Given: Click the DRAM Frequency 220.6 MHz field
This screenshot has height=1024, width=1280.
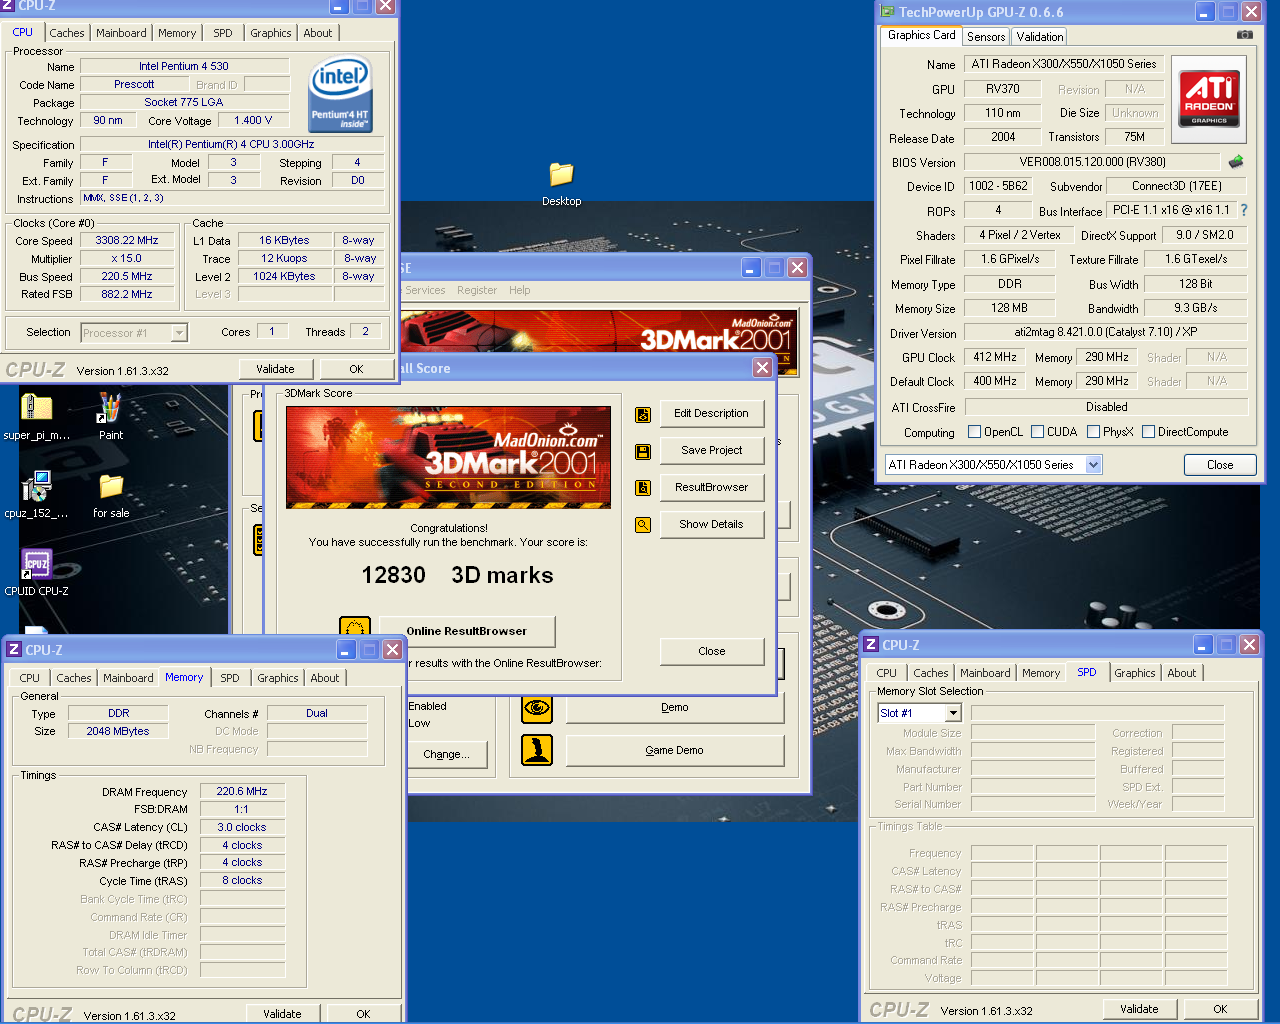Looking at the screenshot, I should tap(242, 791).
